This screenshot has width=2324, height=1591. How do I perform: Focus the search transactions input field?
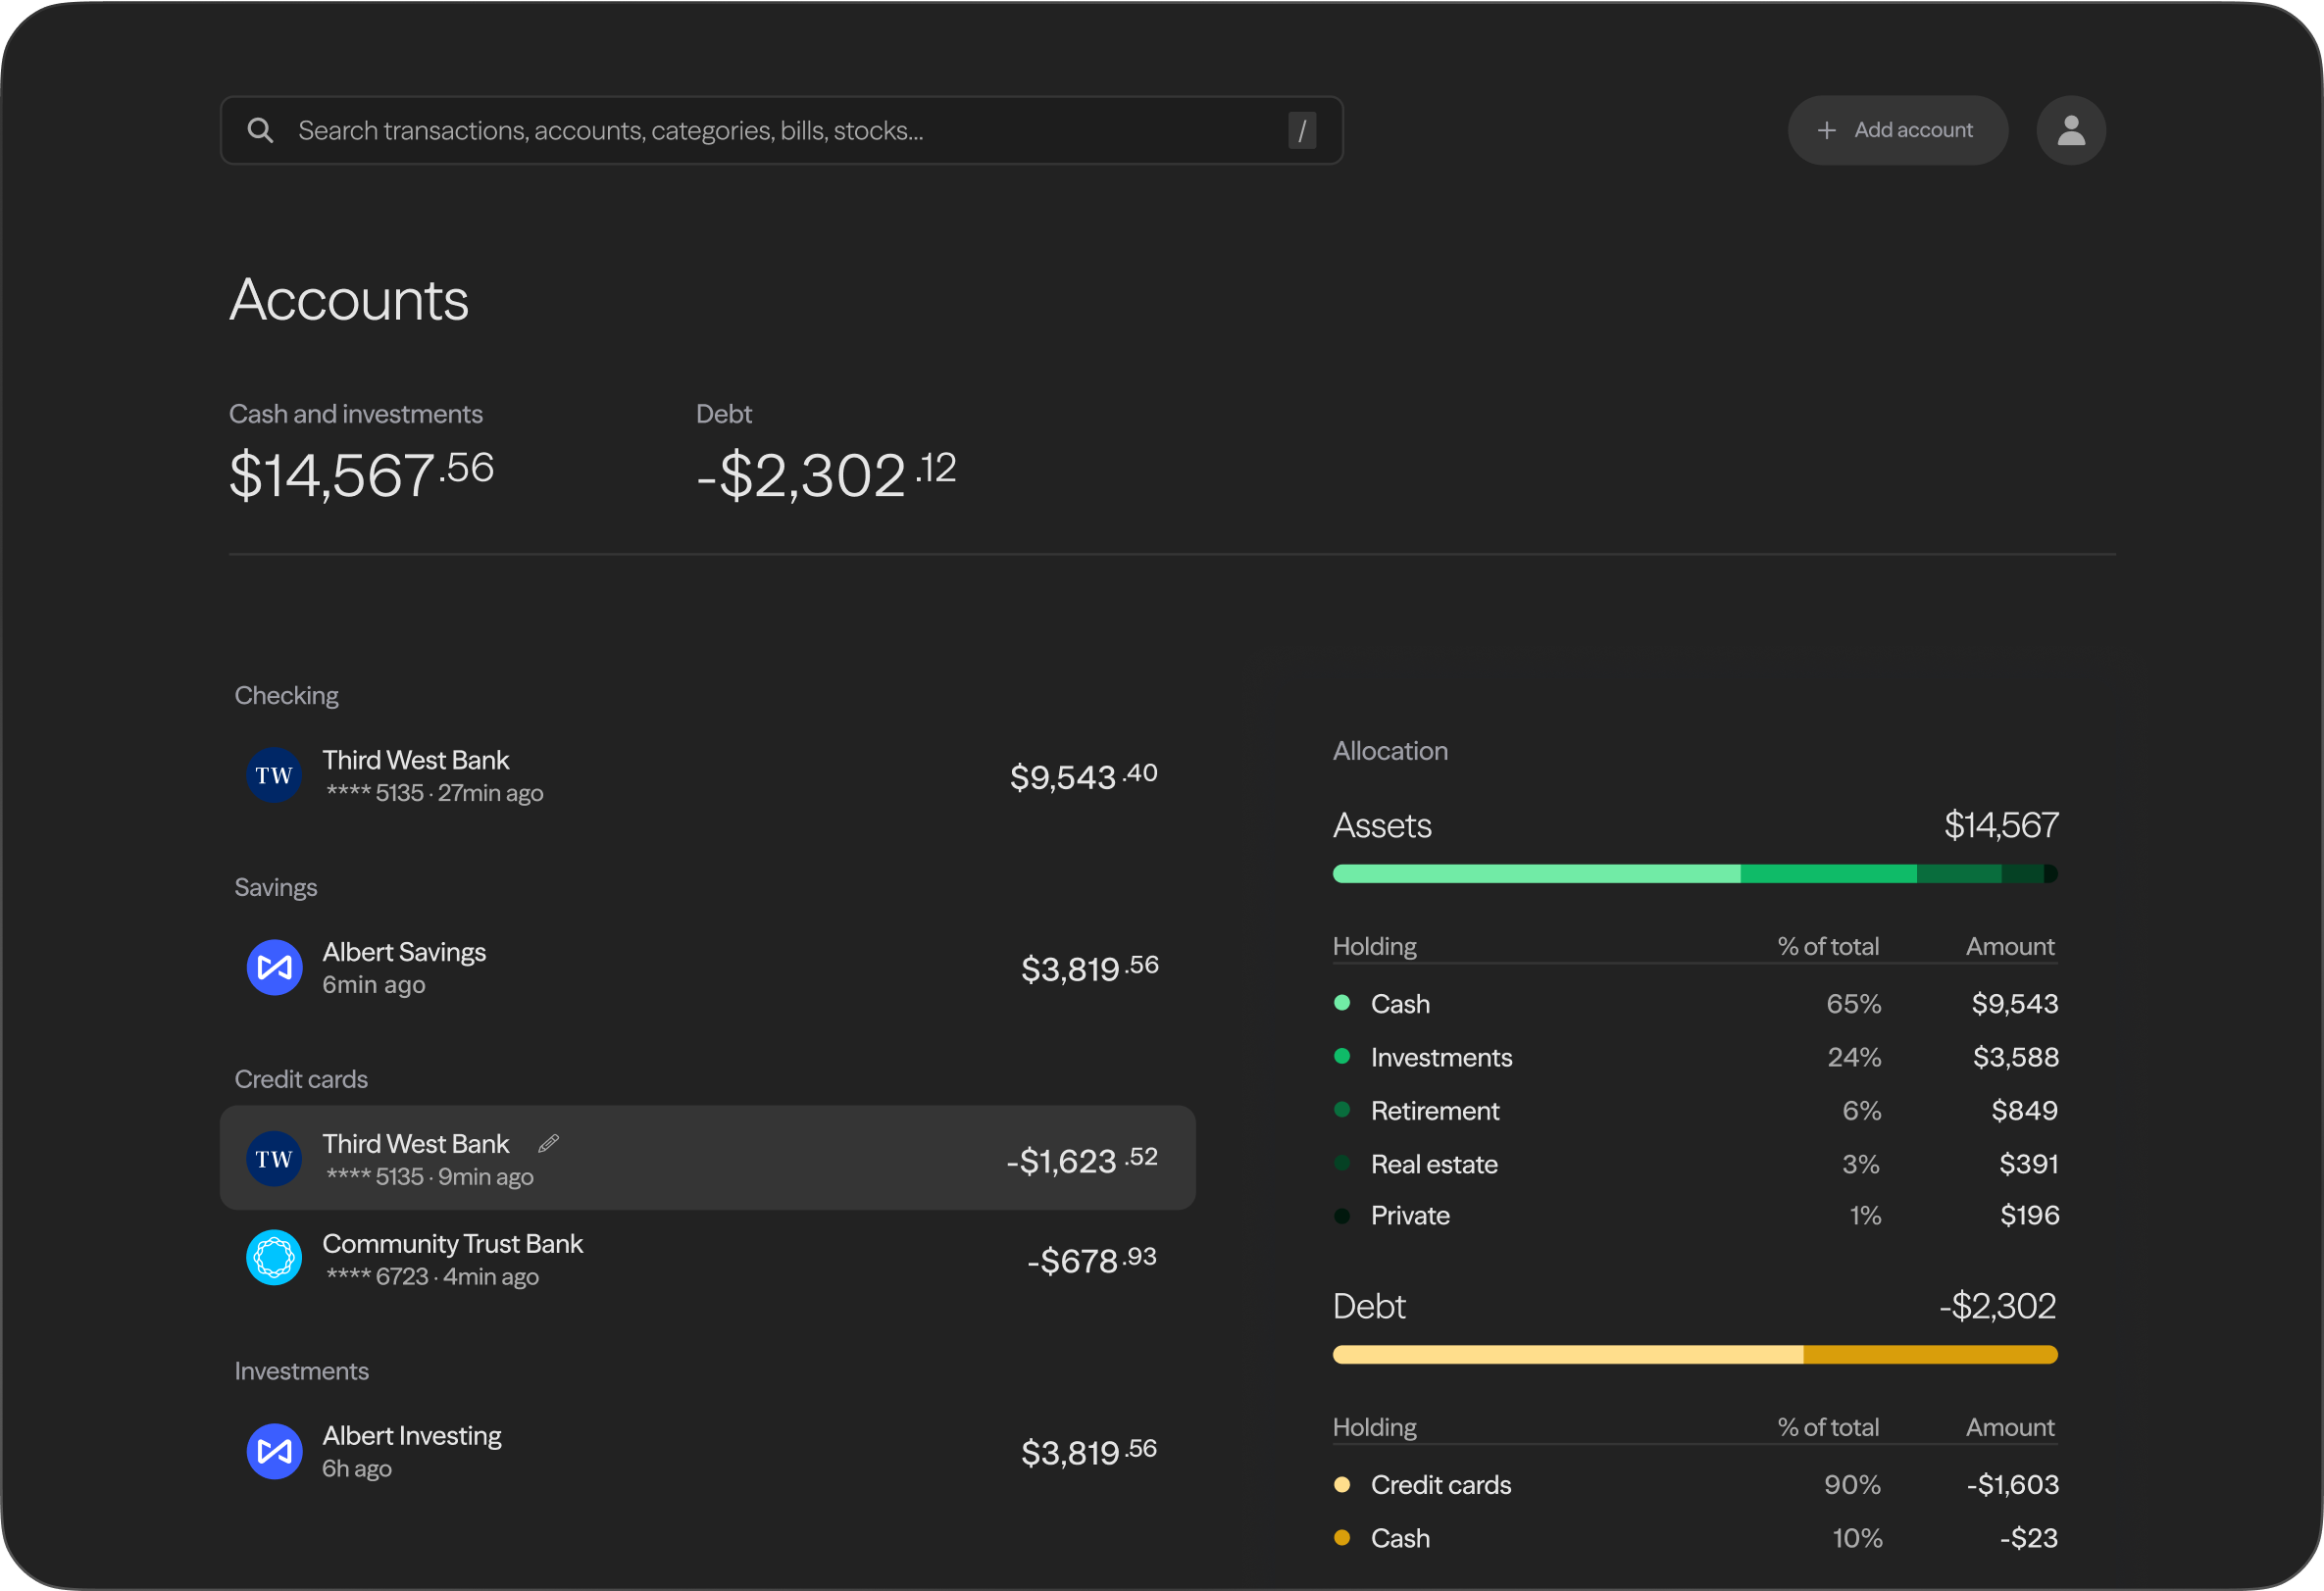tap(780, 130)
